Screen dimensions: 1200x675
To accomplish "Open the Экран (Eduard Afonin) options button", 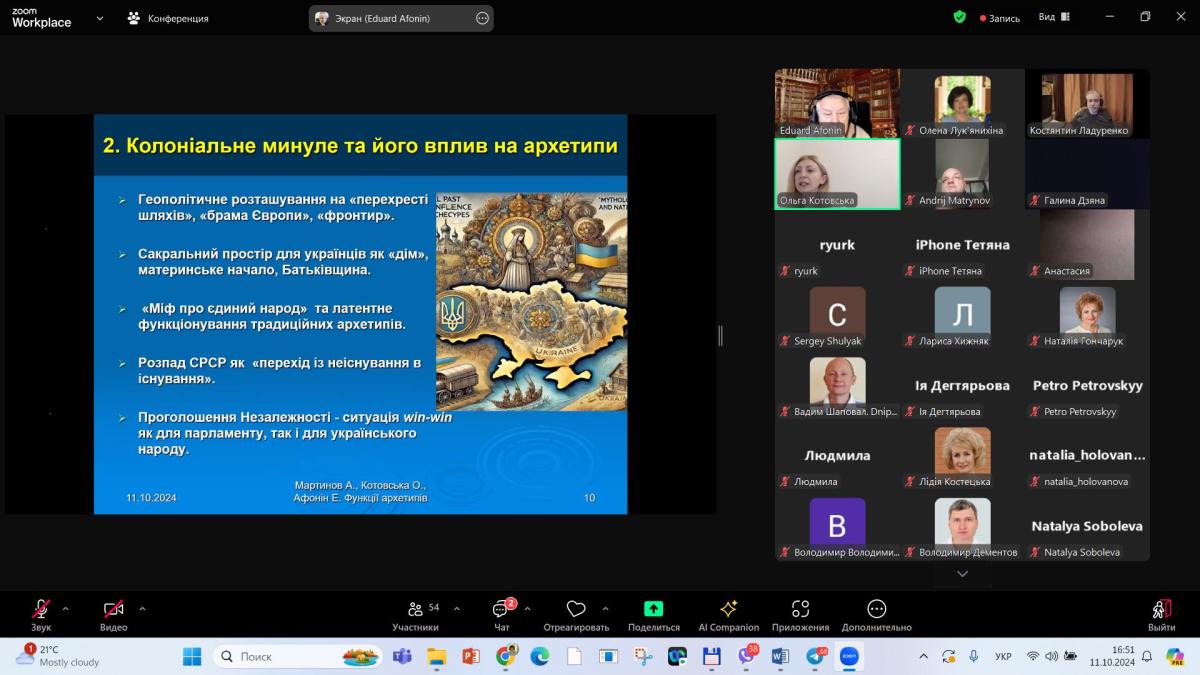I will [482, 18].
